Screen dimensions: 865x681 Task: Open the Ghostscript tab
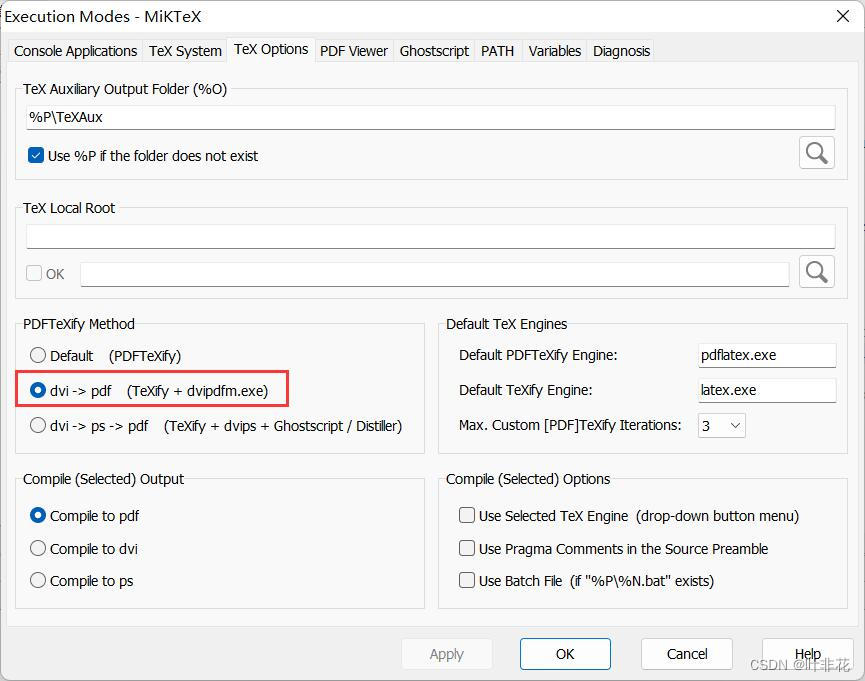434,50
